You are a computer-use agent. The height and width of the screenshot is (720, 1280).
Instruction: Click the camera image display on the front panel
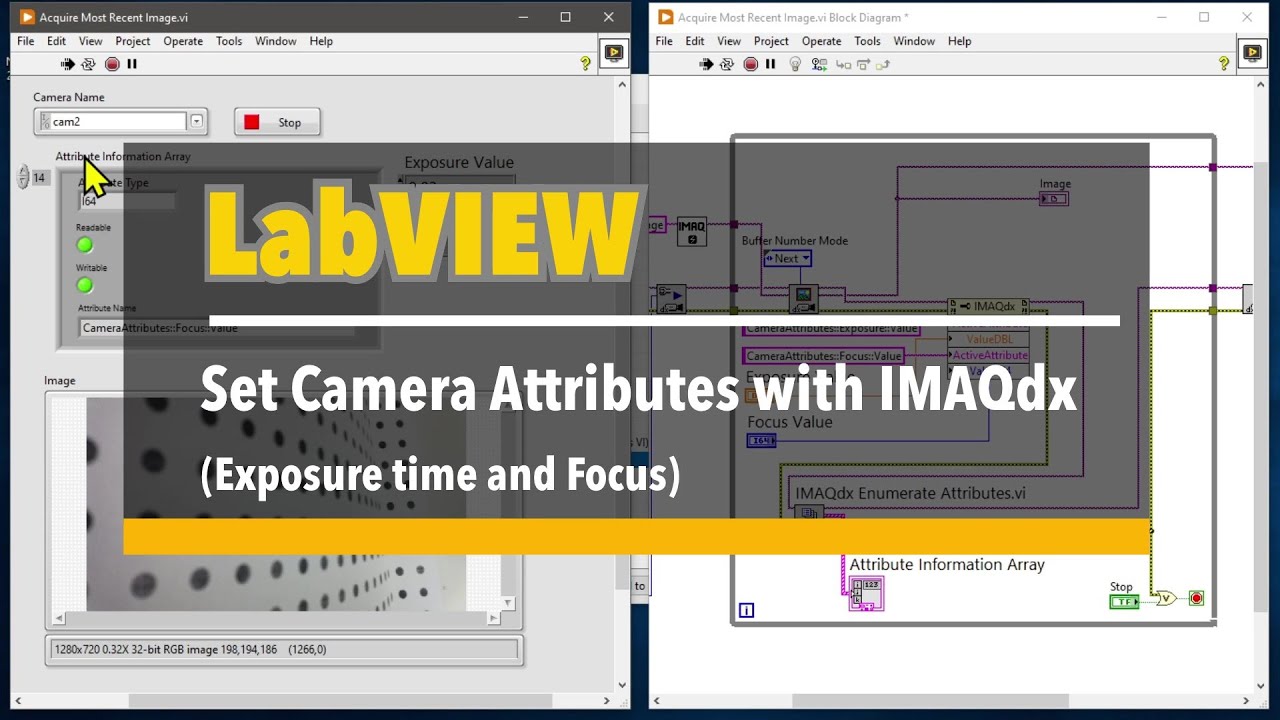[x=275, y=504]
